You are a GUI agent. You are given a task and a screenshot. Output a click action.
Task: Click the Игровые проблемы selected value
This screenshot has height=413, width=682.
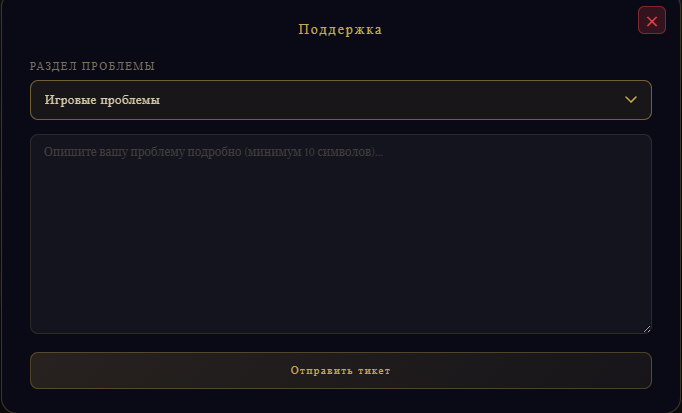pos(102,100)
